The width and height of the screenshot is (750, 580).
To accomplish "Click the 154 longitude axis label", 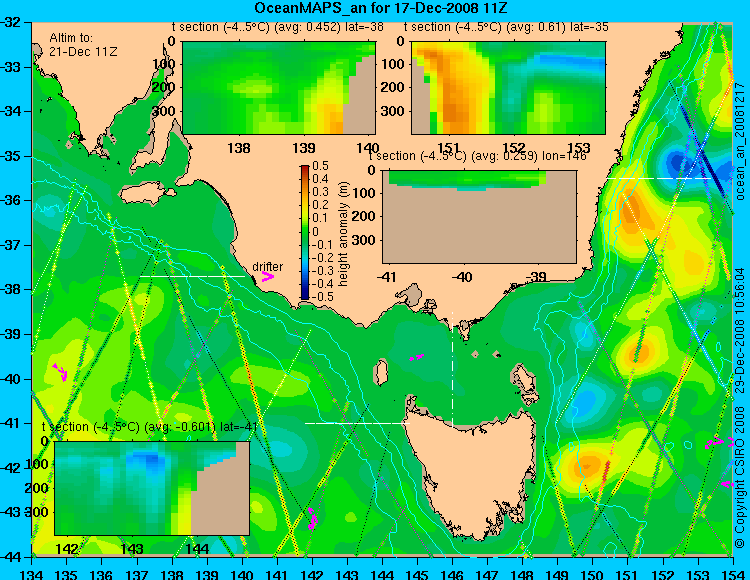I will point(733,574).
